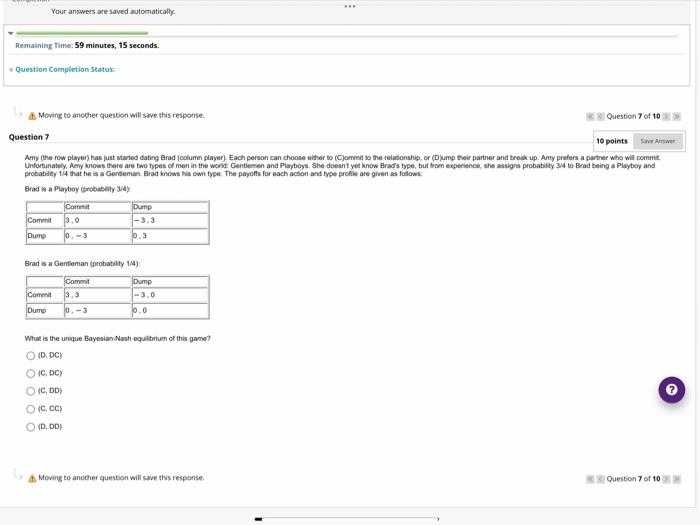Go to previous question using bottom navigation
The height and width of the screenshot is (525, 700).
pos(600,479)
